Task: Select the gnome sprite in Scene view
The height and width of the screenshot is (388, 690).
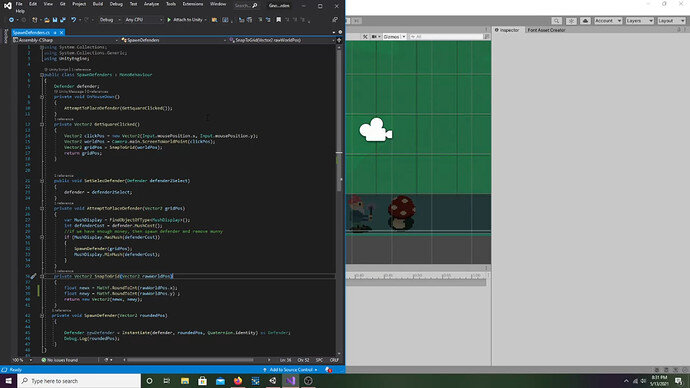Action: pos(361,214)
